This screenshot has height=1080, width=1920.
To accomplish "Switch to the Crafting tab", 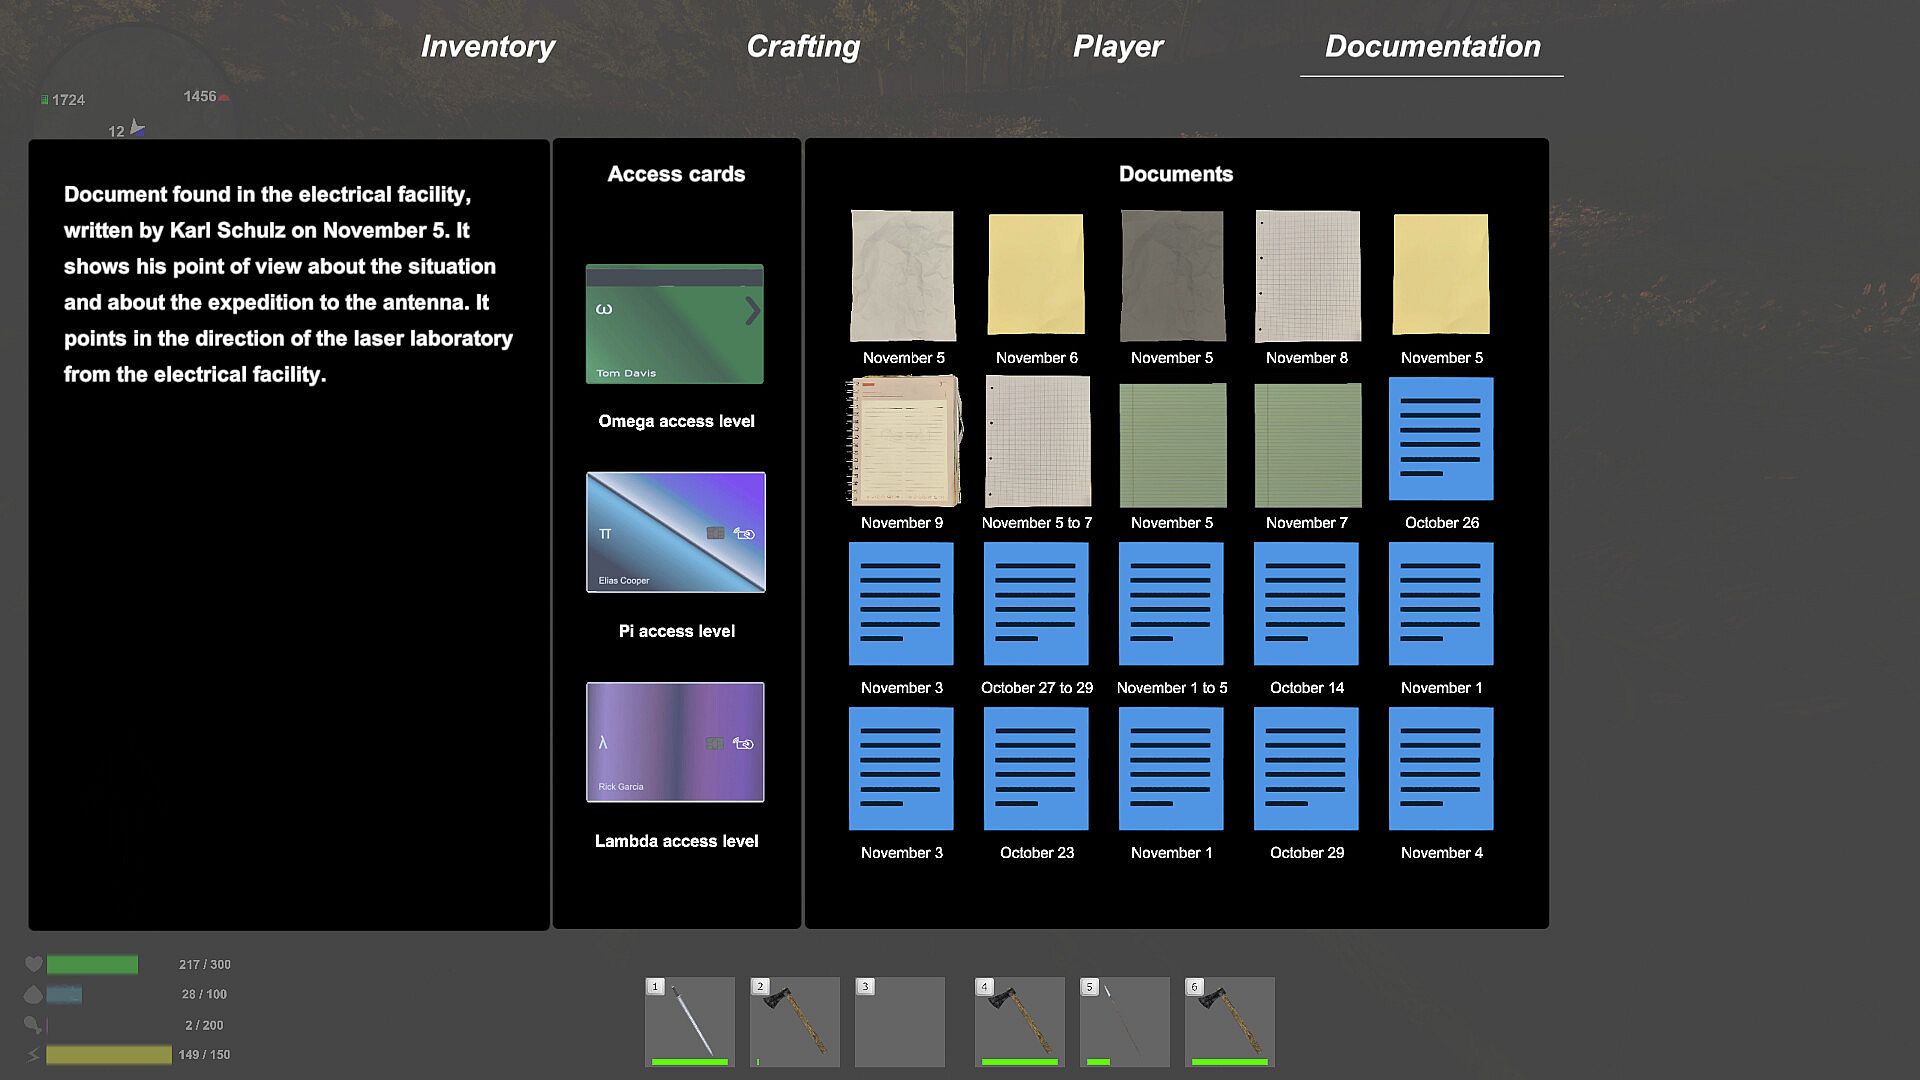I will click(802, 46).
